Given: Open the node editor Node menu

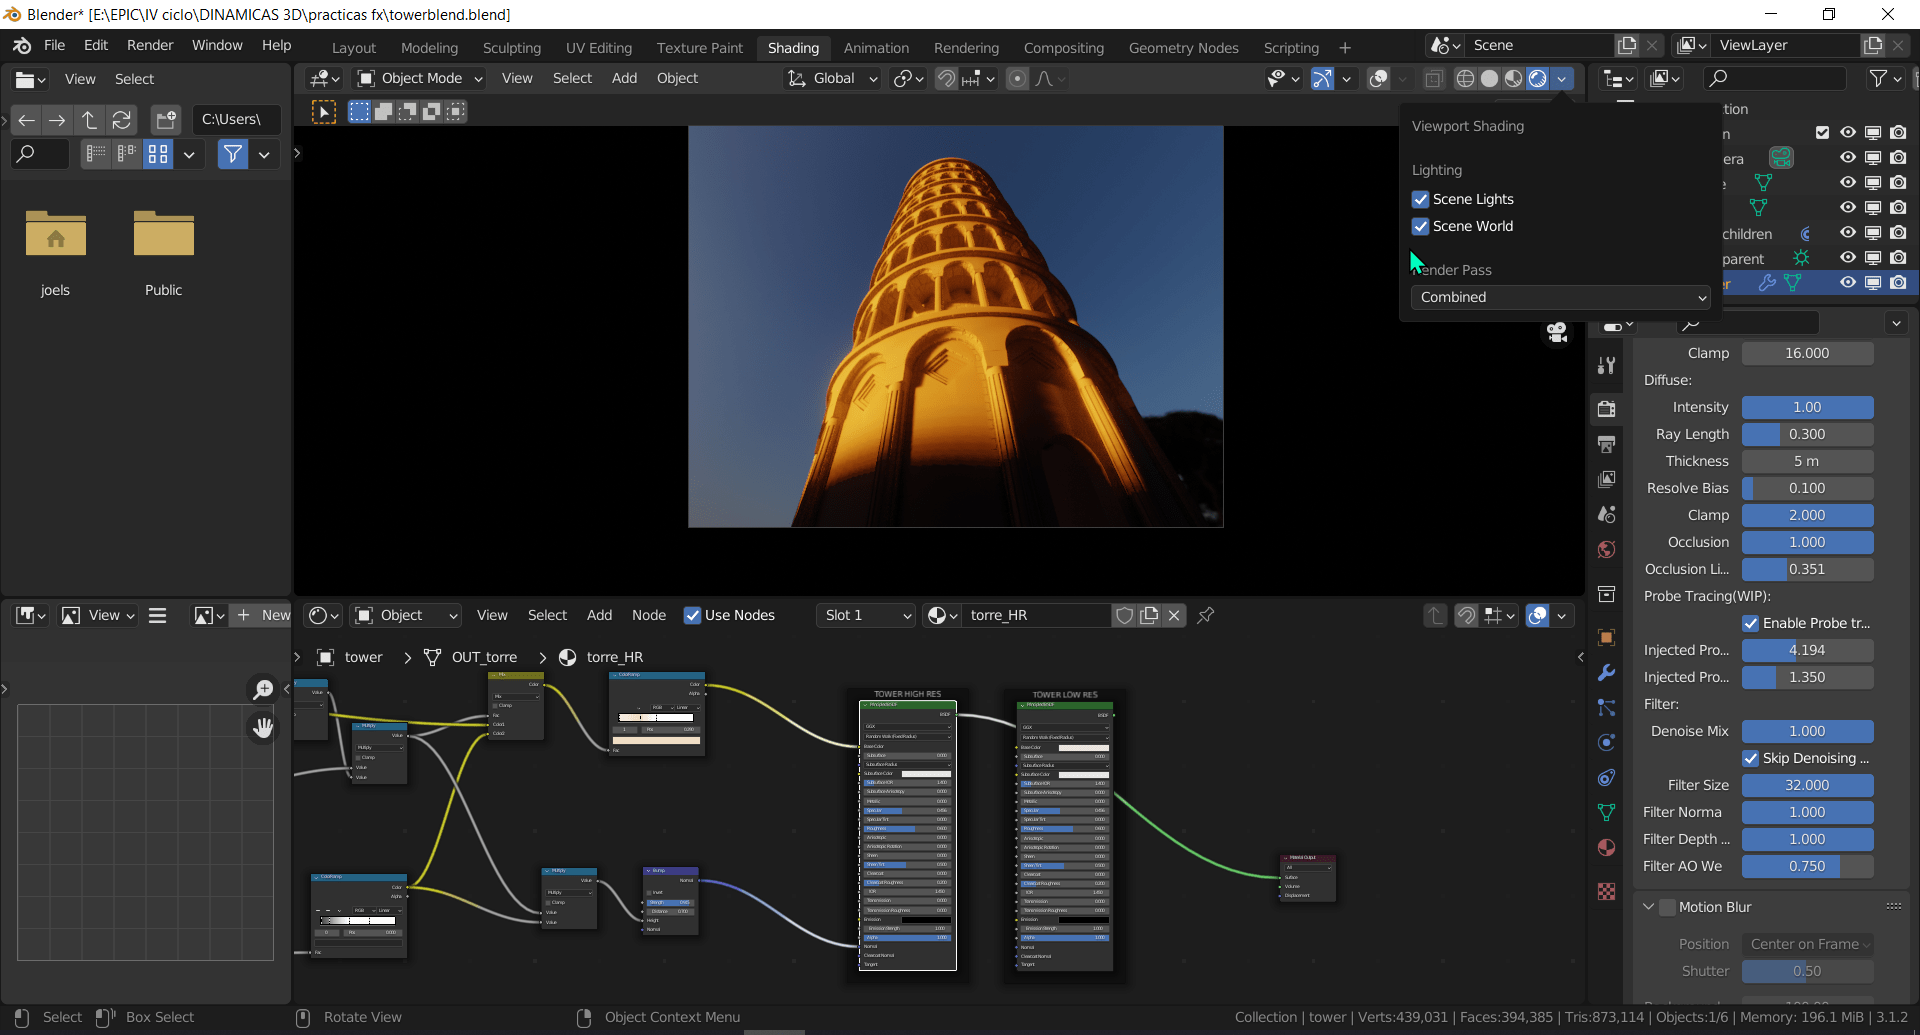Looking at the screenshot, I should pyautogui.click(x=649, y=615).
